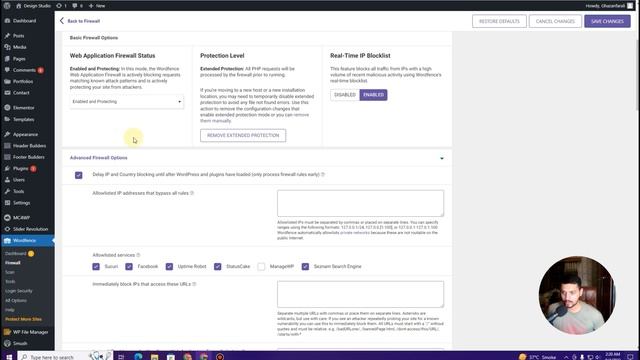Image resolution: width=640 pixels, height=360 pixels.
Task: Click help icon beside Immediately block IPs
Action: [x=194, y=284]
